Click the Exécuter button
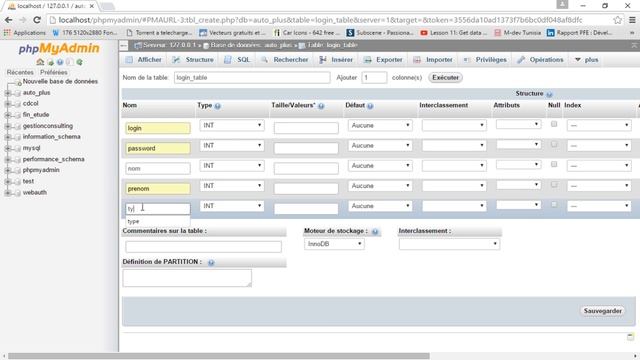 (x=445, y=78)
